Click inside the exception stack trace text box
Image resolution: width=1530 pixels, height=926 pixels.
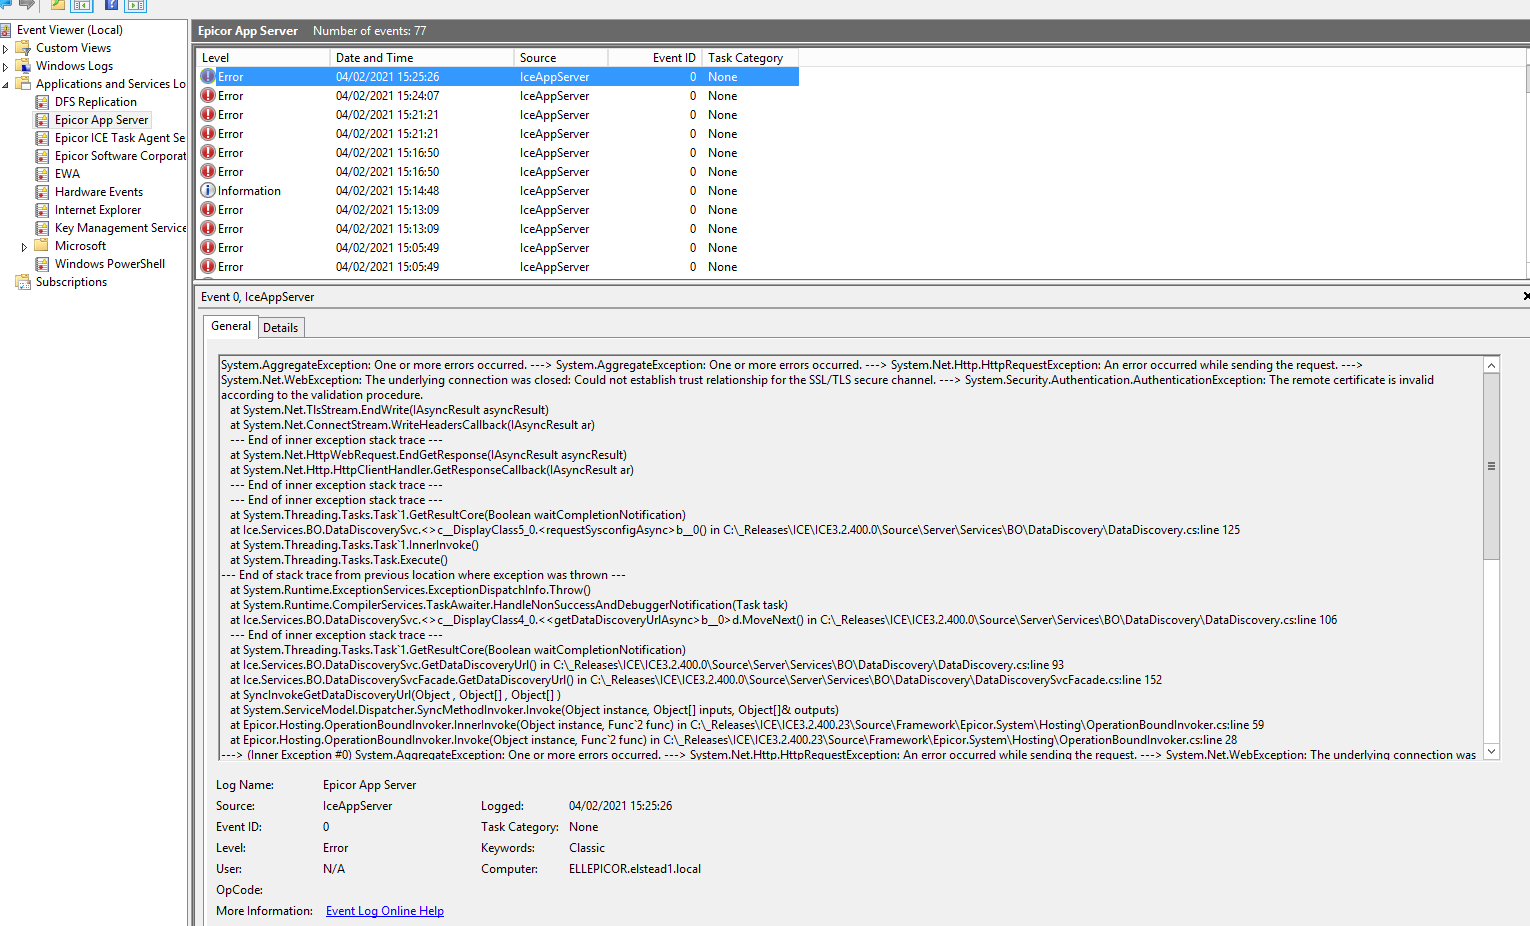(x=850, y=558)
